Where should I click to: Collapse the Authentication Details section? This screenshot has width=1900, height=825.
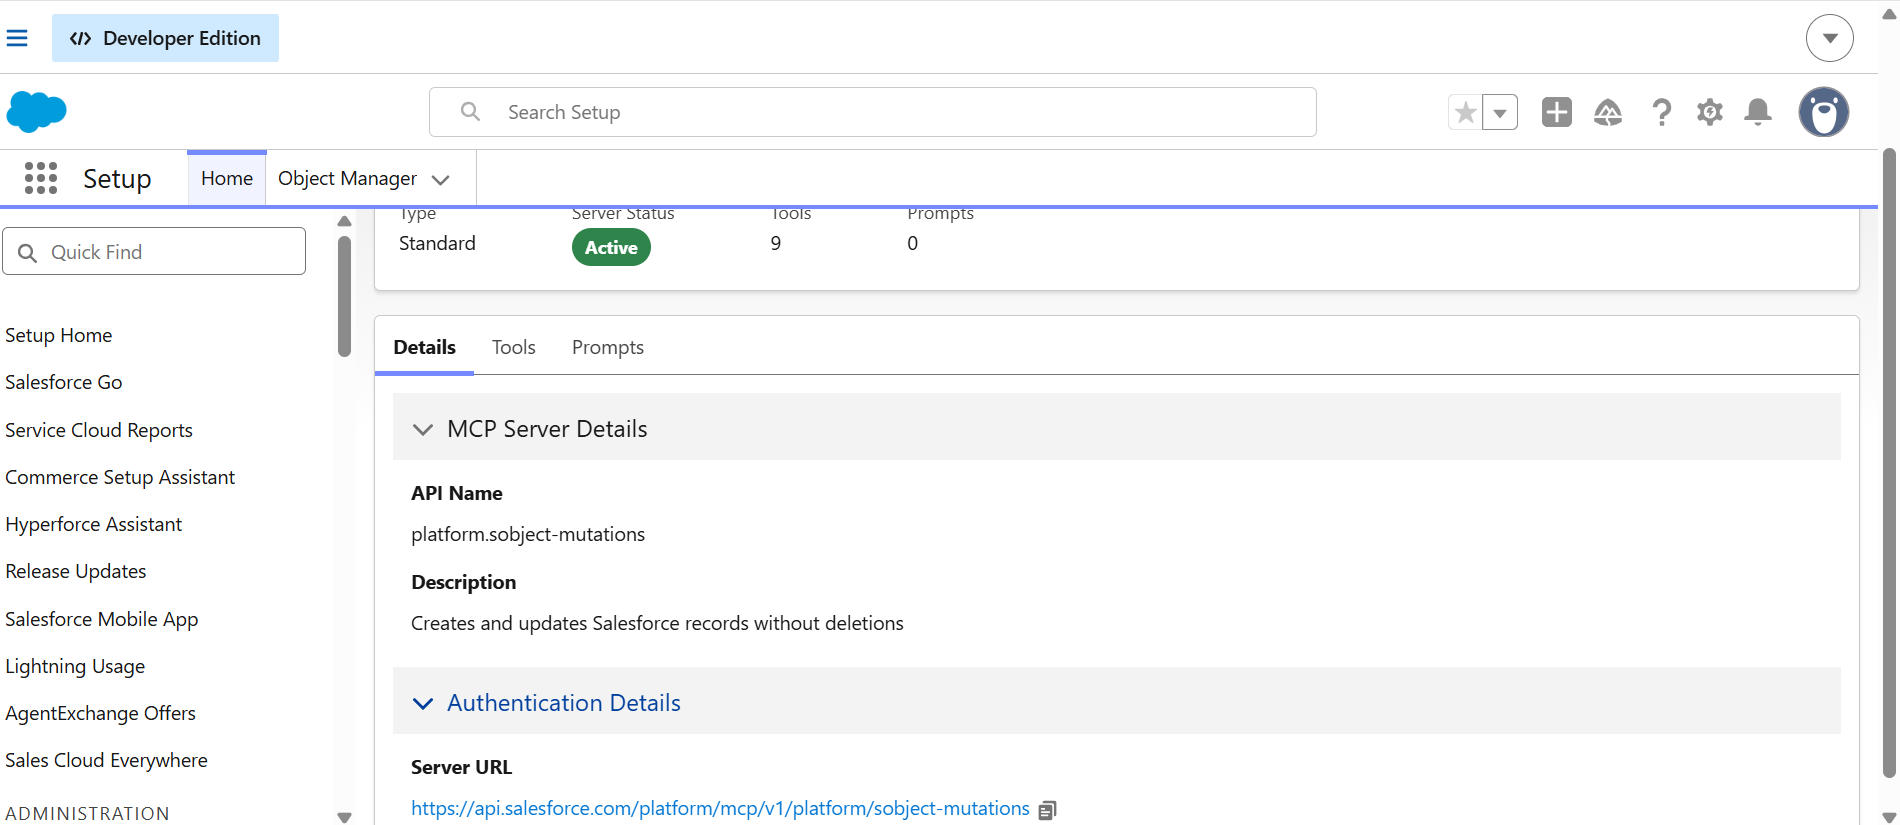[423, 703]
